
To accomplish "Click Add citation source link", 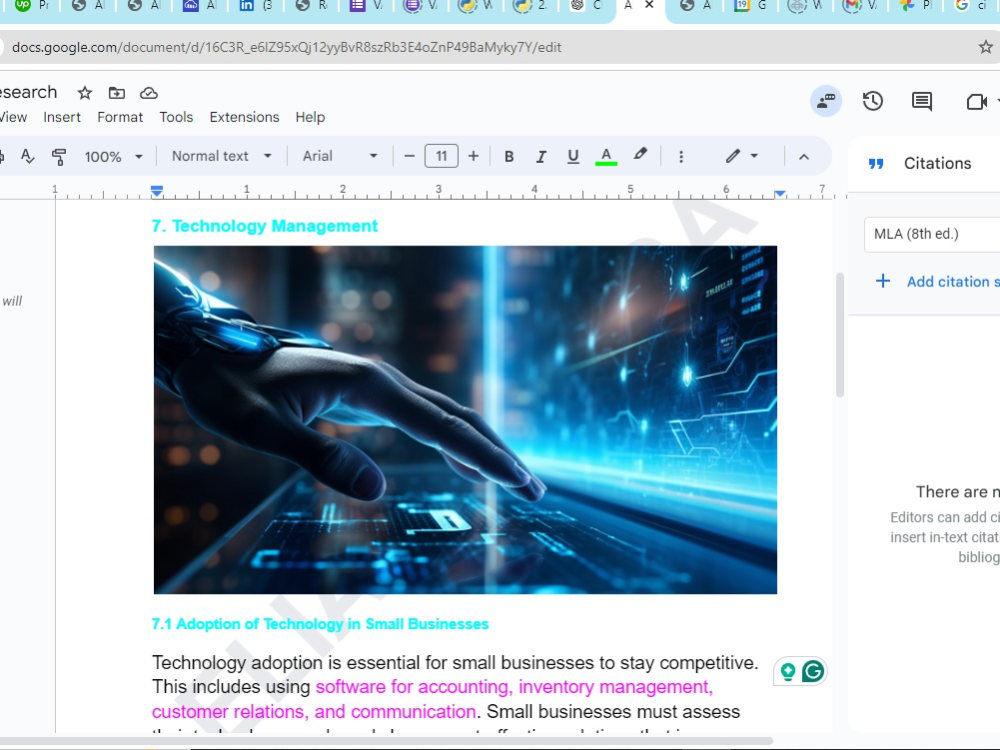I will (x=938, y=281).
